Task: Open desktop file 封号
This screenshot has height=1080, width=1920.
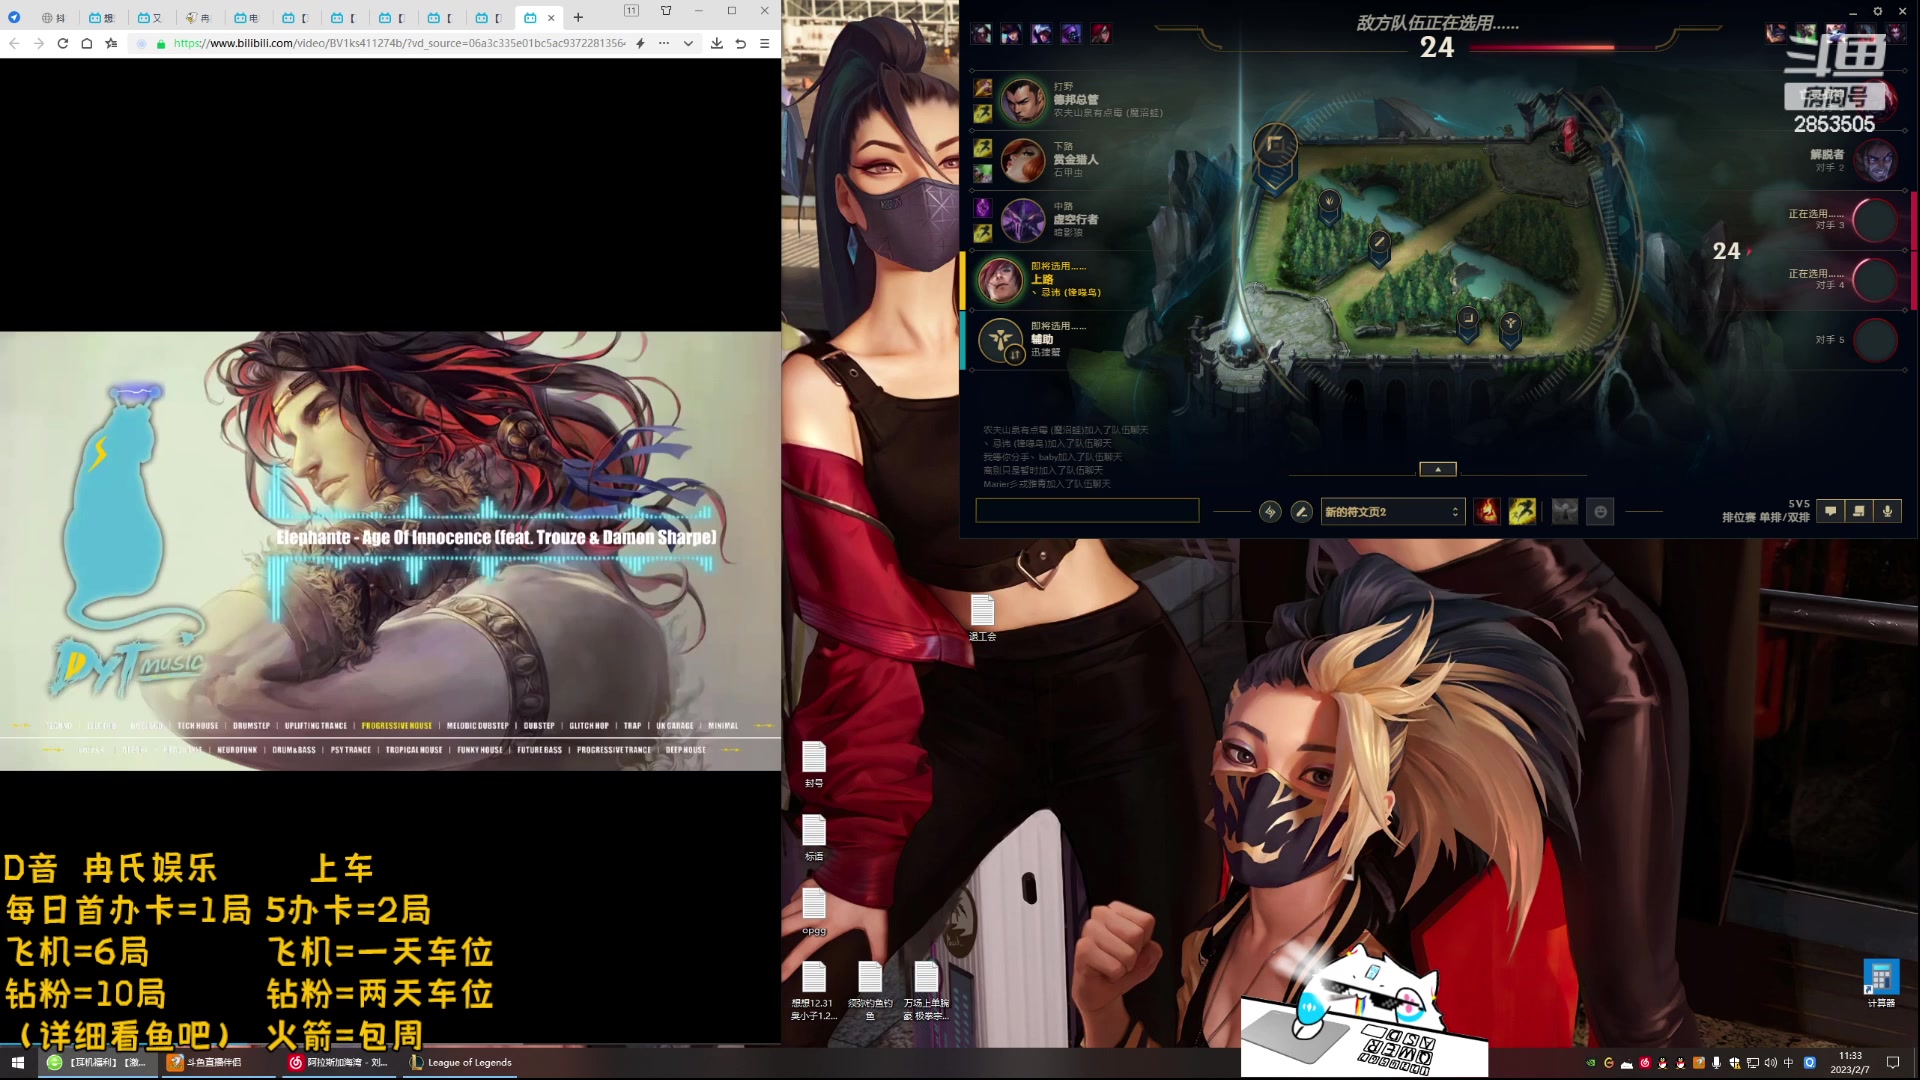Action: [x=814, y=764]
